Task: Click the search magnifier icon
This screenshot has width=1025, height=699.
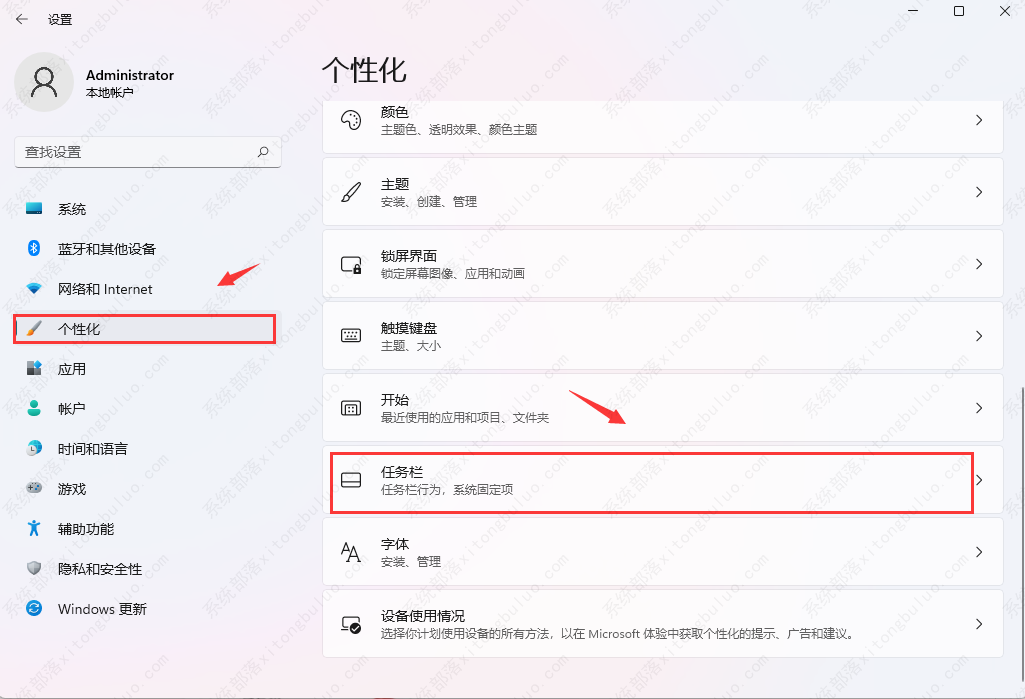Action: point(263,152)
